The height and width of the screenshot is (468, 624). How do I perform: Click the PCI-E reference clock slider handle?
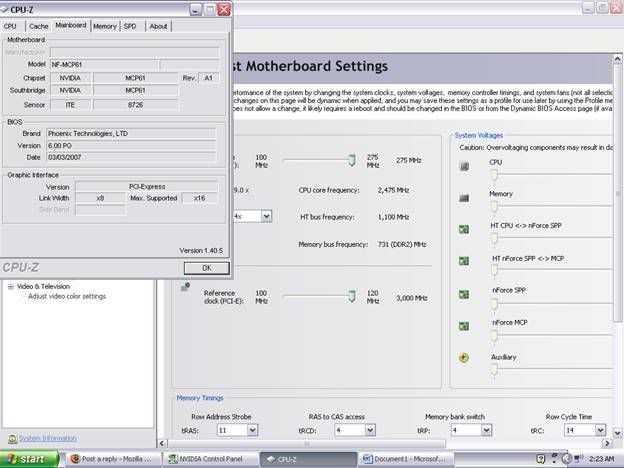[352, 296]
